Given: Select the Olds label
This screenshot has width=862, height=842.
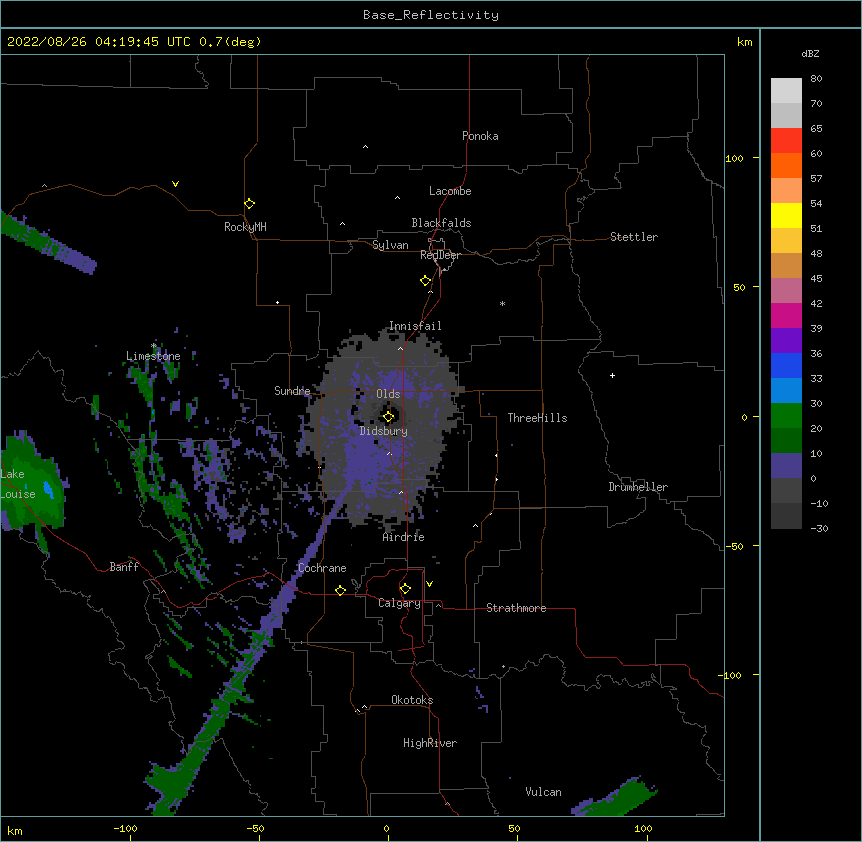Looking at the screenshot, I should pos(388,394).
